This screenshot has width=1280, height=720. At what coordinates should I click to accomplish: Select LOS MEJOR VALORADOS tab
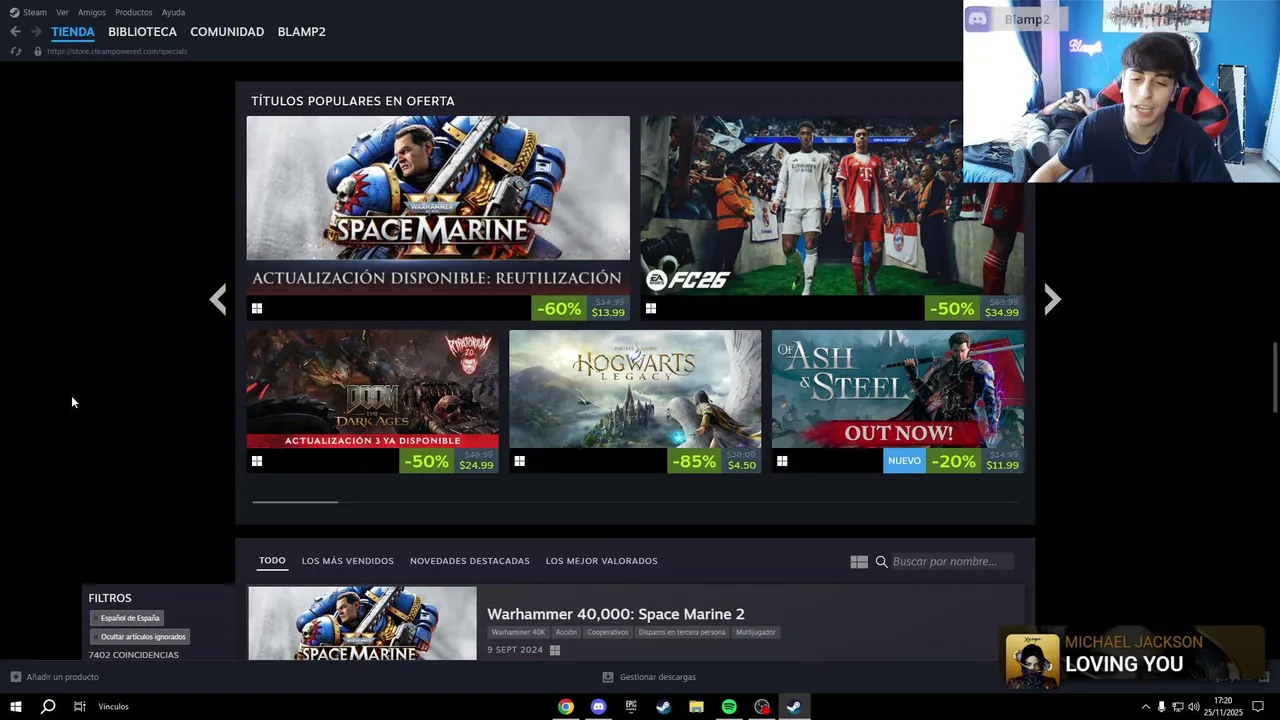coord(601,561)
